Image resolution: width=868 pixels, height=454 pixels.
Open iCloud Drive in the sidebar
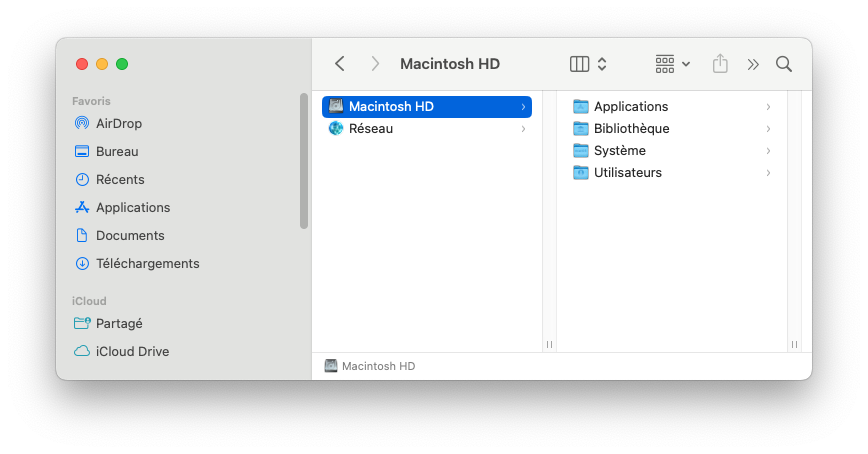coord(121,352)
